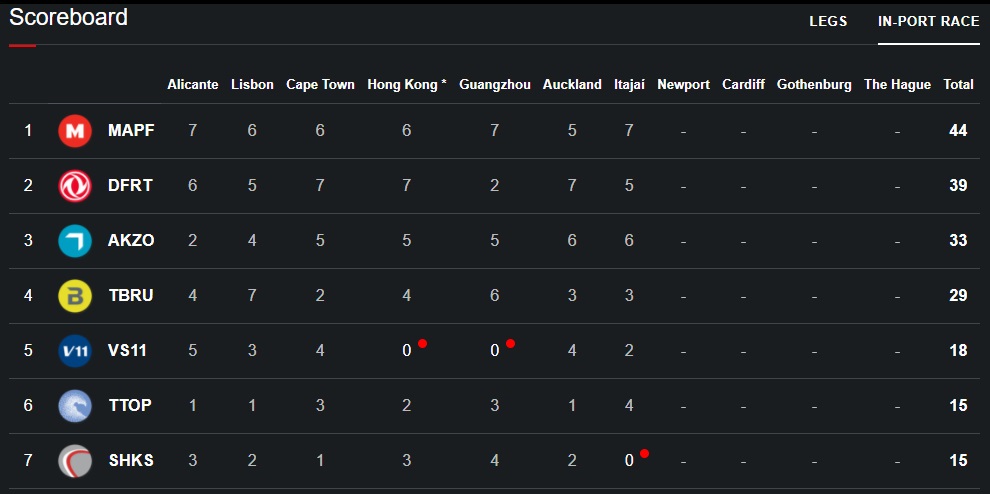Click the DFRT Dongfeng team logo

(x=75, y=186)
